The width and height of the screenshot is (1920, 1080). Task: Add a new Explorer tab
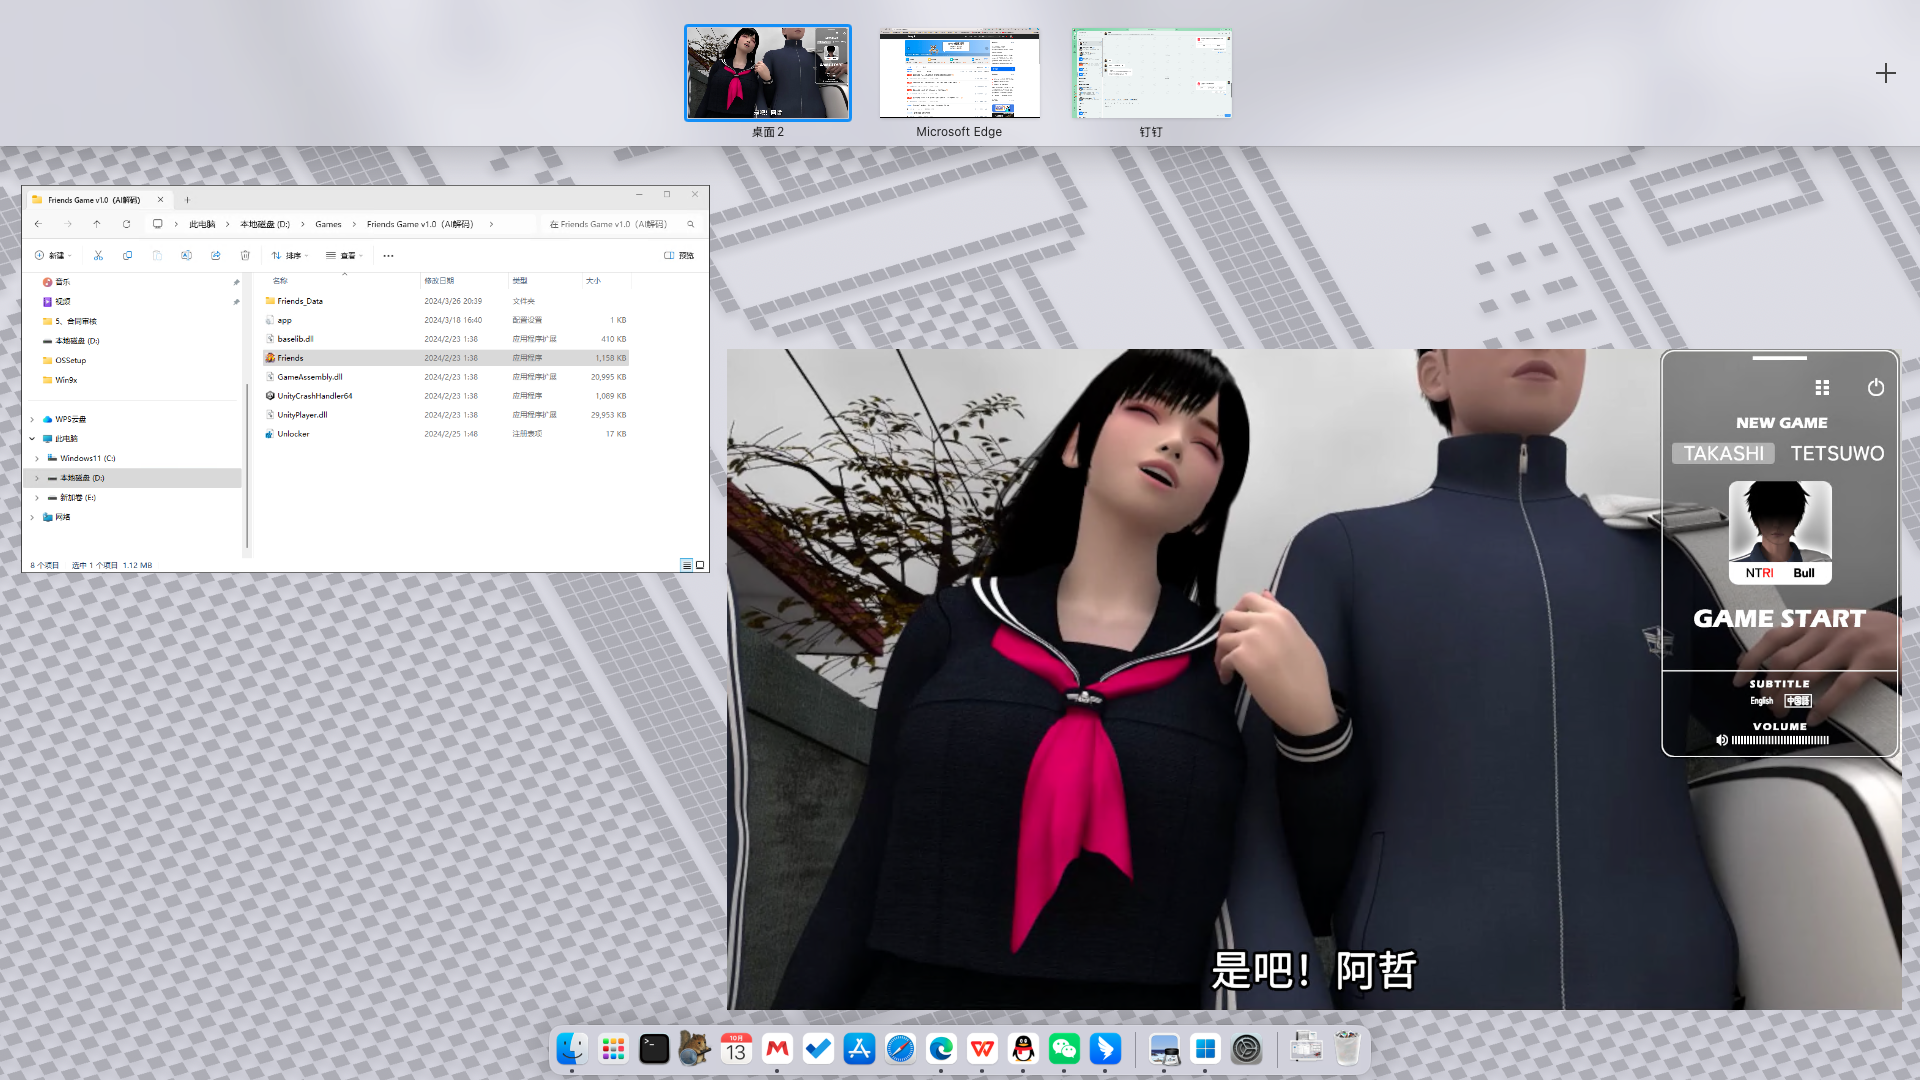point(187,199)
